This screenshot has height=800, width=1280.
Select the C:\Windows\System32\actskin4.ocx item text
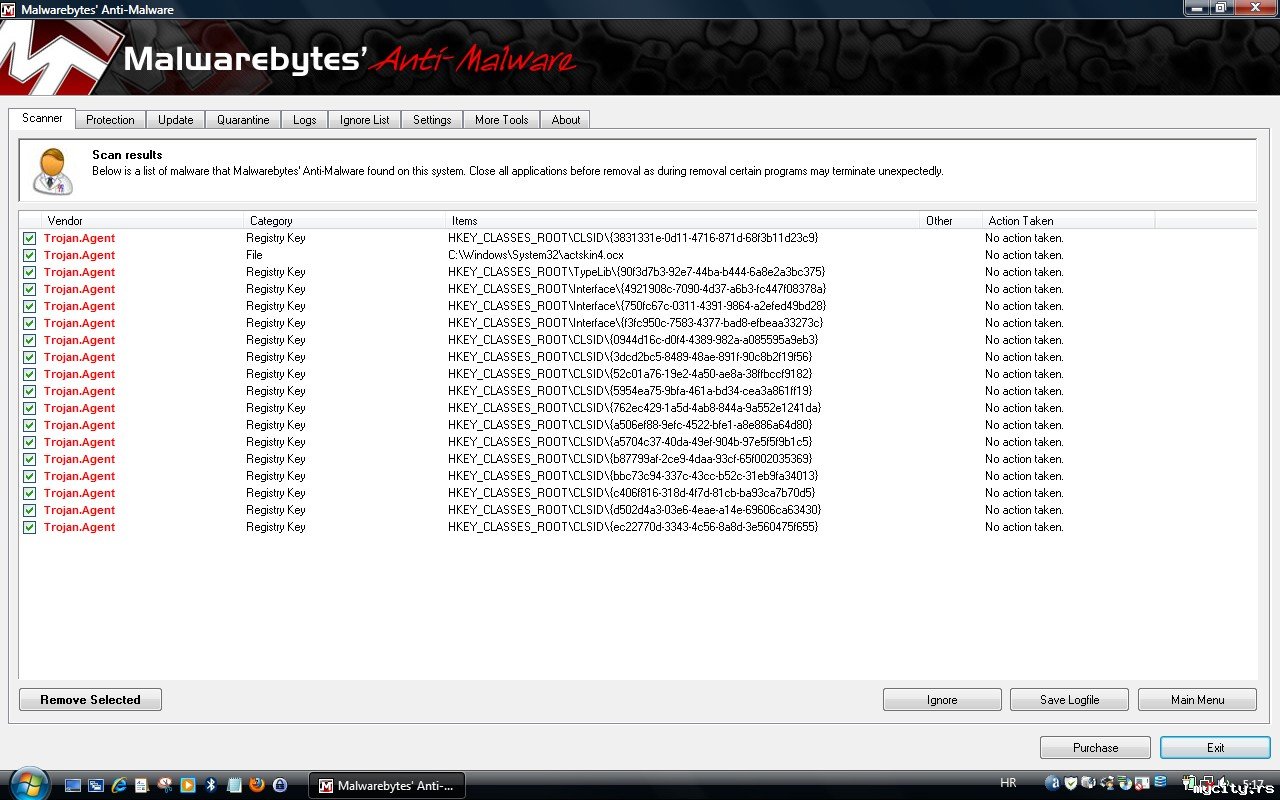(536, 255)
